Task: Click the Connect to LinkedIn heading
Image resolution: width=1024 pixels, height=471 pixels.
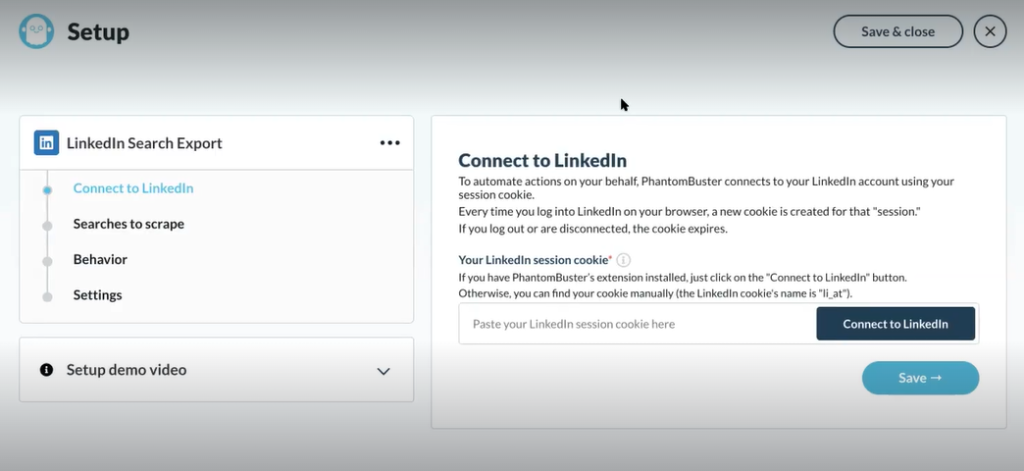Action: coord(543,160)
